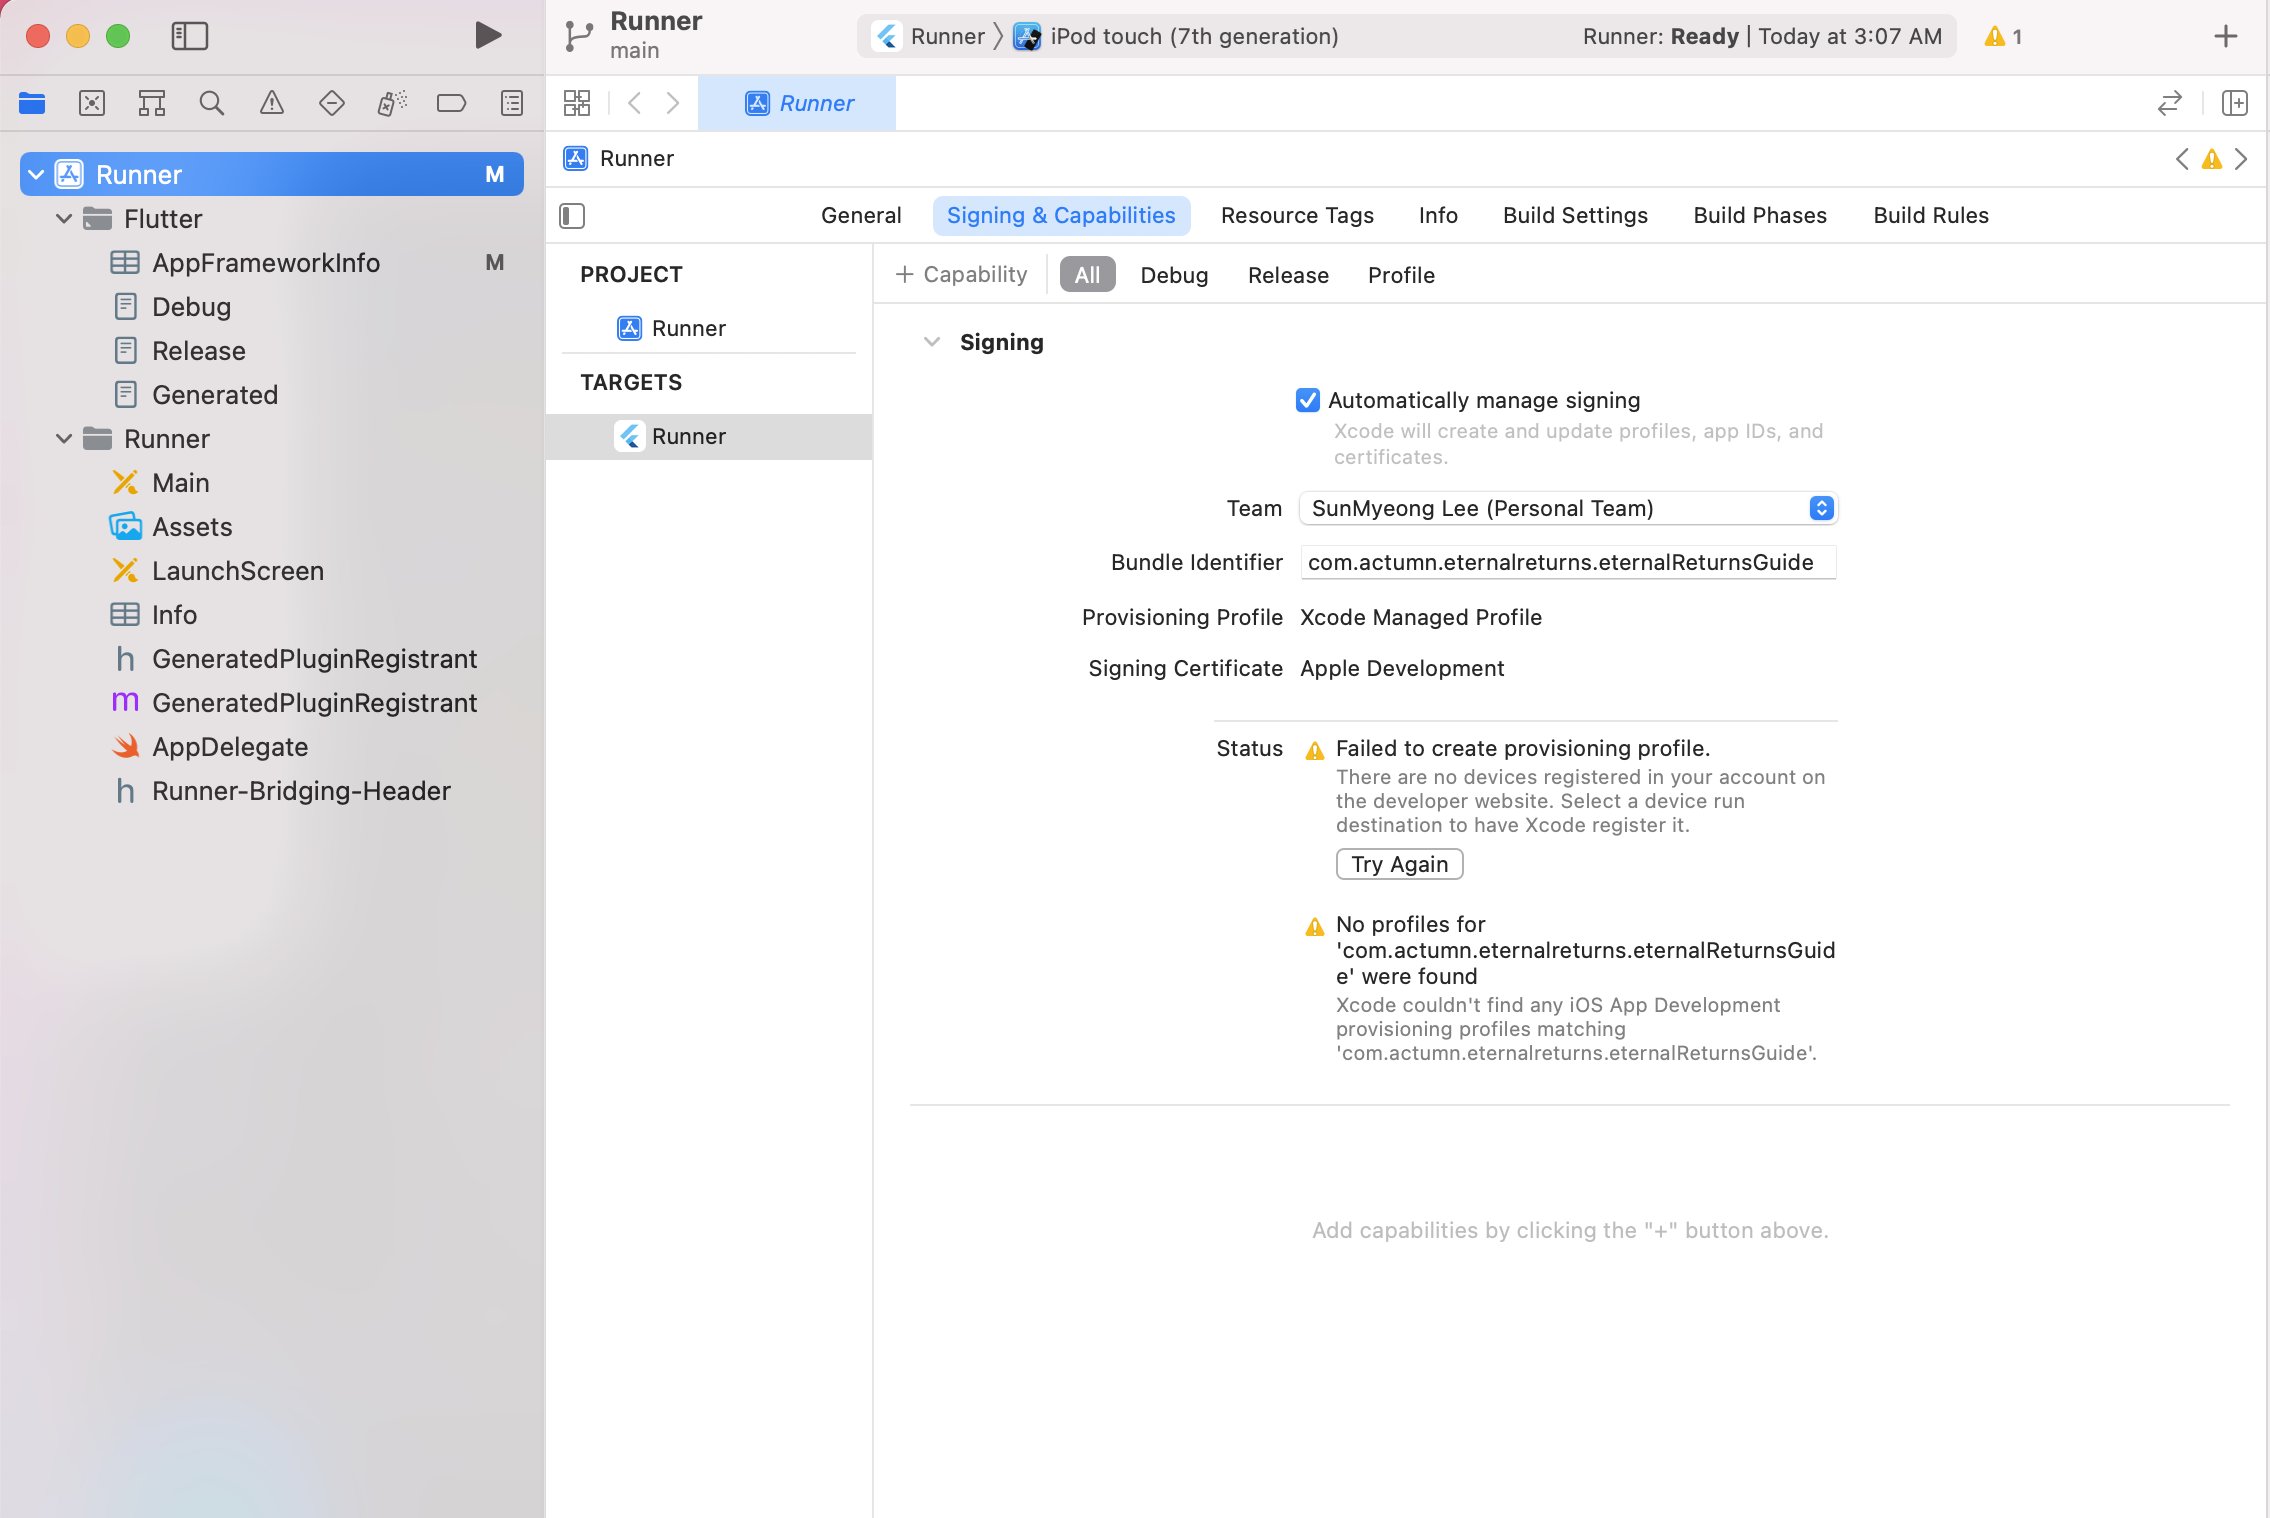Toggle the left navigator sidebar
2270x1518 pixels.
(189, 36)
